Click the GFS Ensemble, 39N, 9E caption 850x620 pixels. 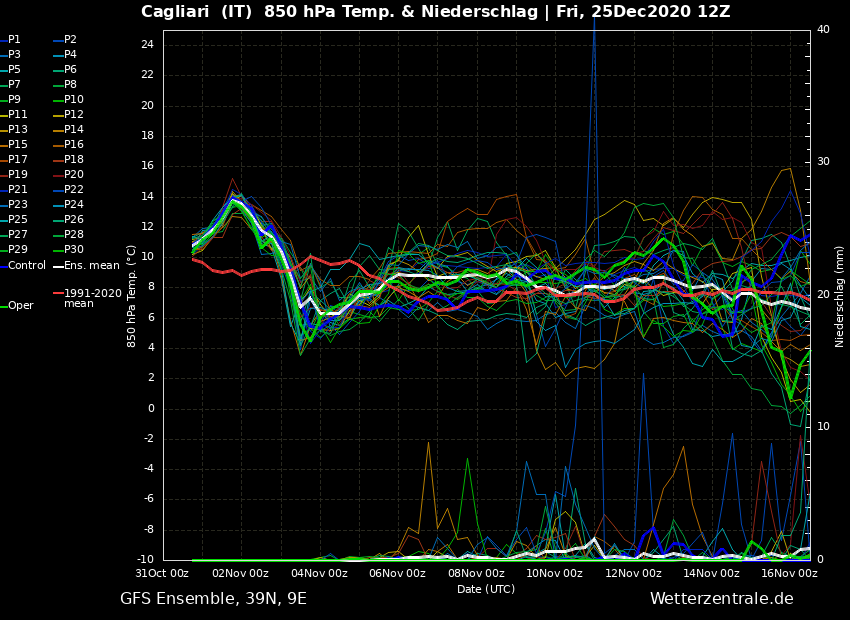point(213,599)
